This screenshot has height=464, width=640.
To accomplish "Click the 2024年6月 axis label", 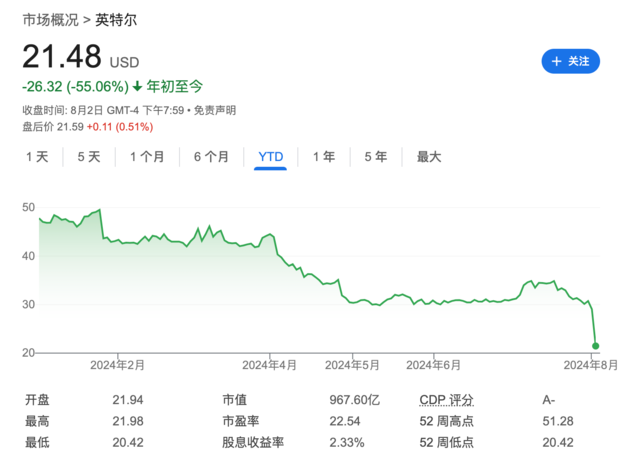I will click(433, 365).
